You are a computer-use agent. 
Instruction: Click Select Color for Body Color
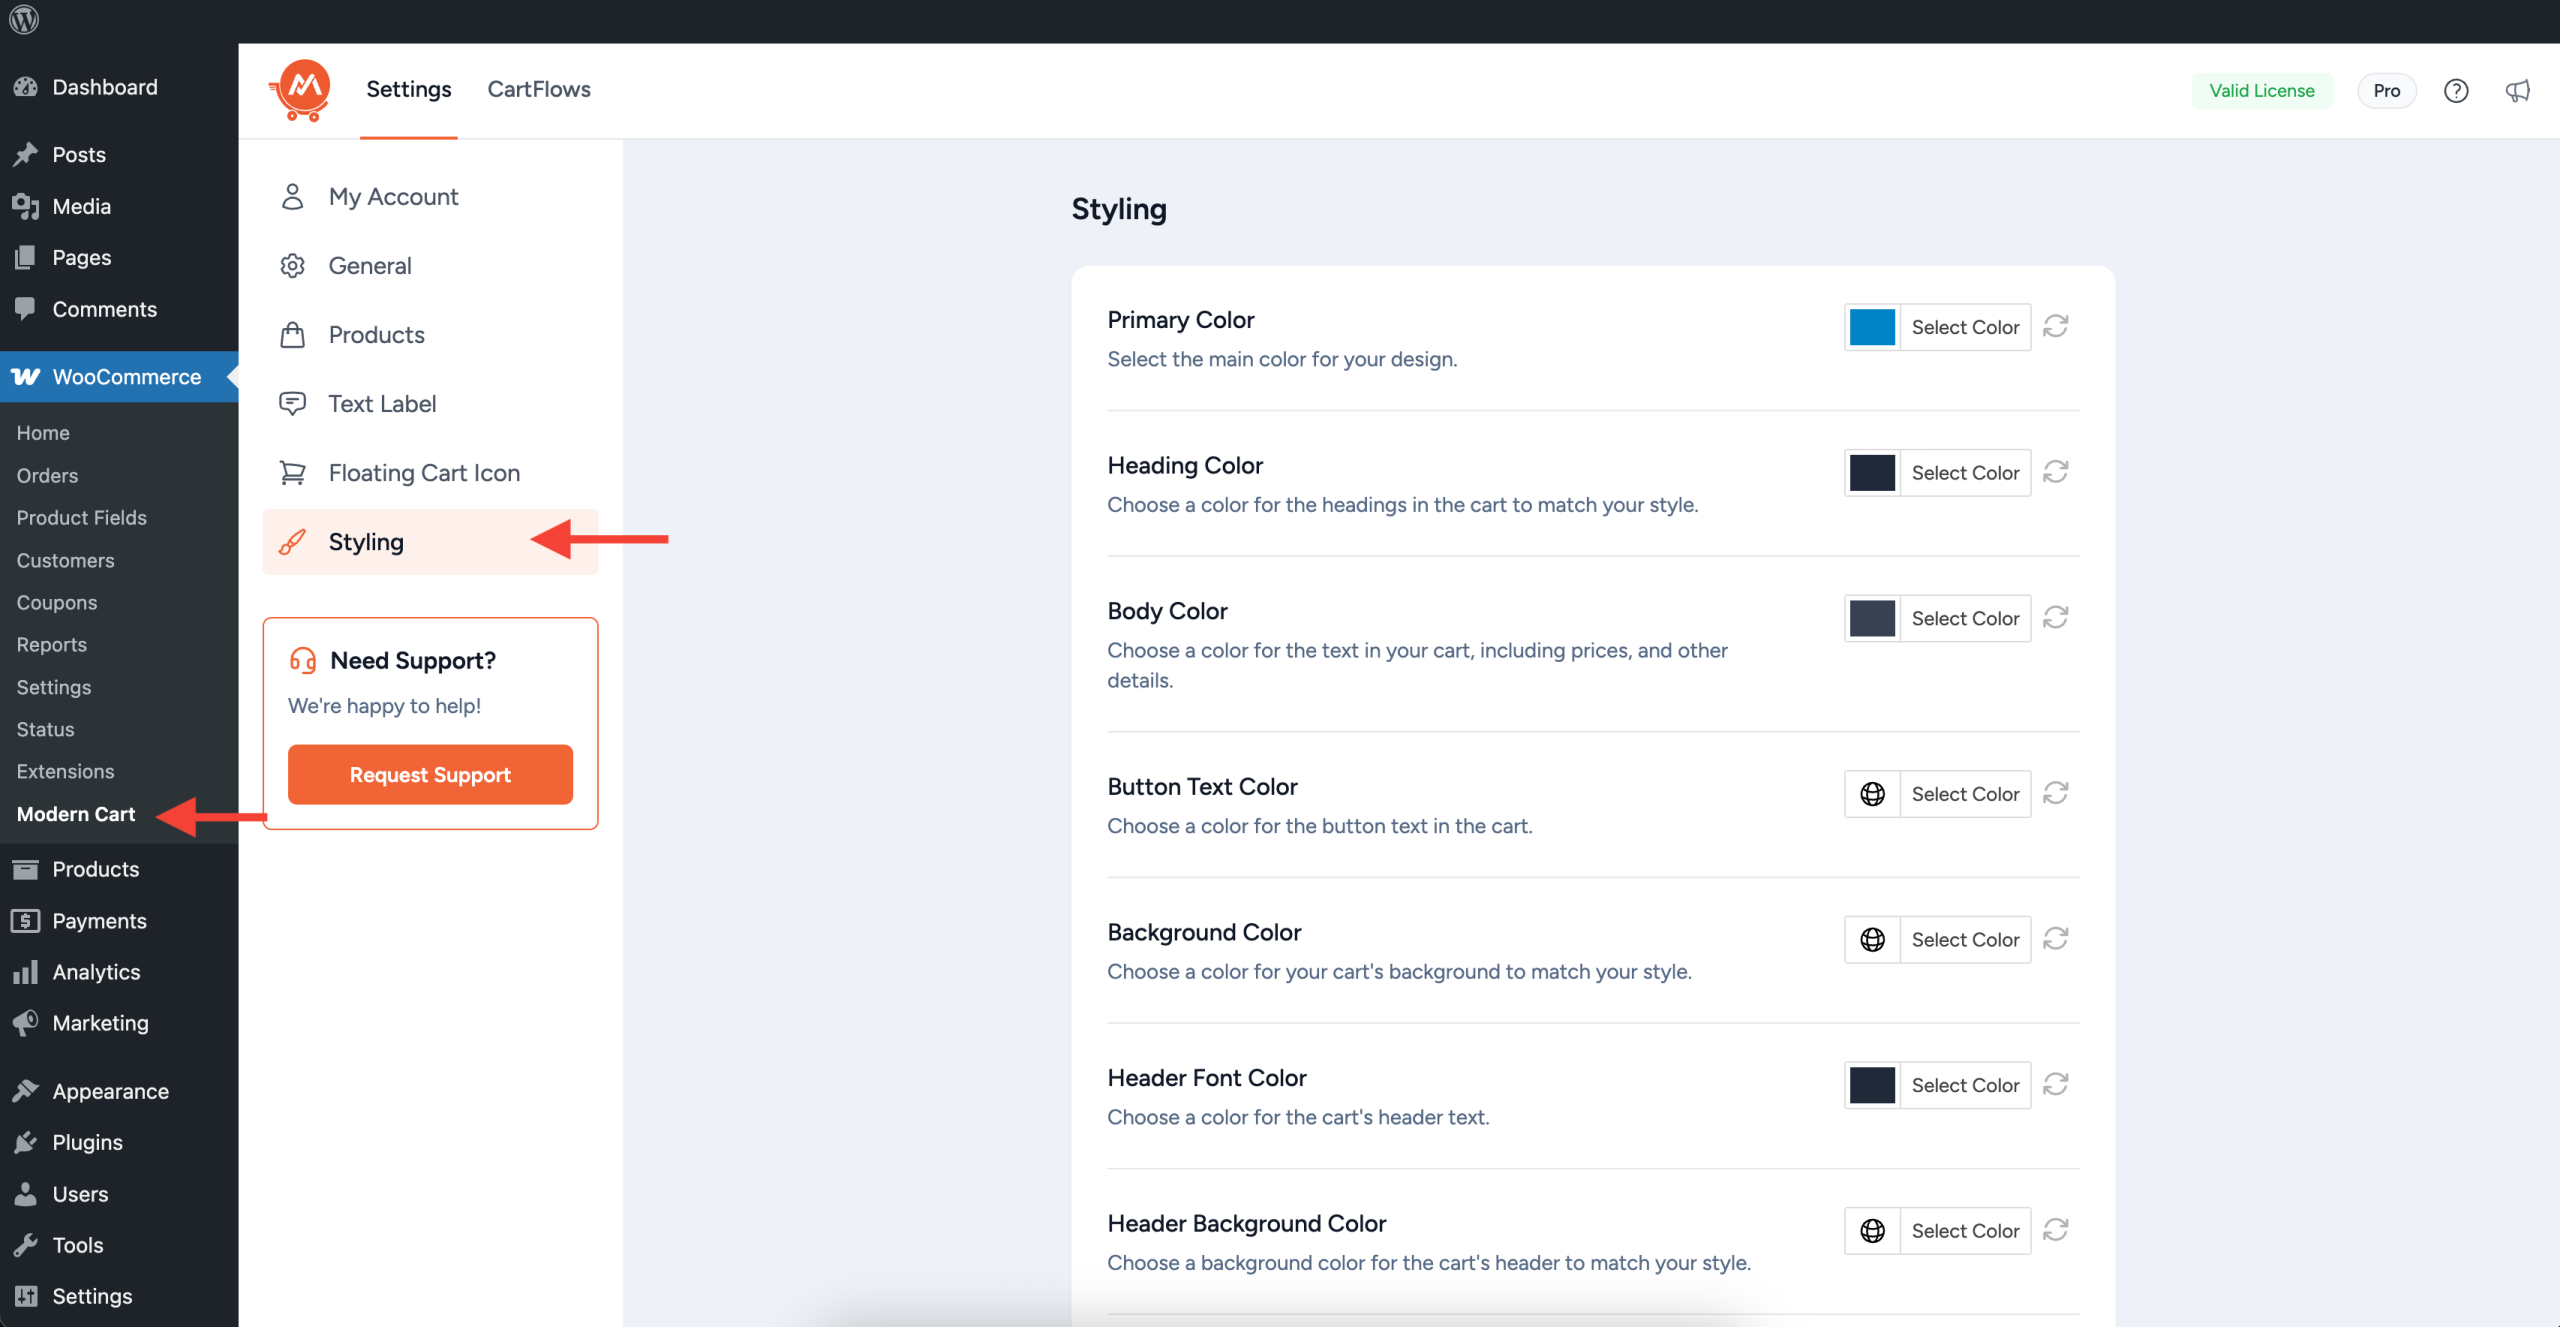click(x=1965, y=618)
